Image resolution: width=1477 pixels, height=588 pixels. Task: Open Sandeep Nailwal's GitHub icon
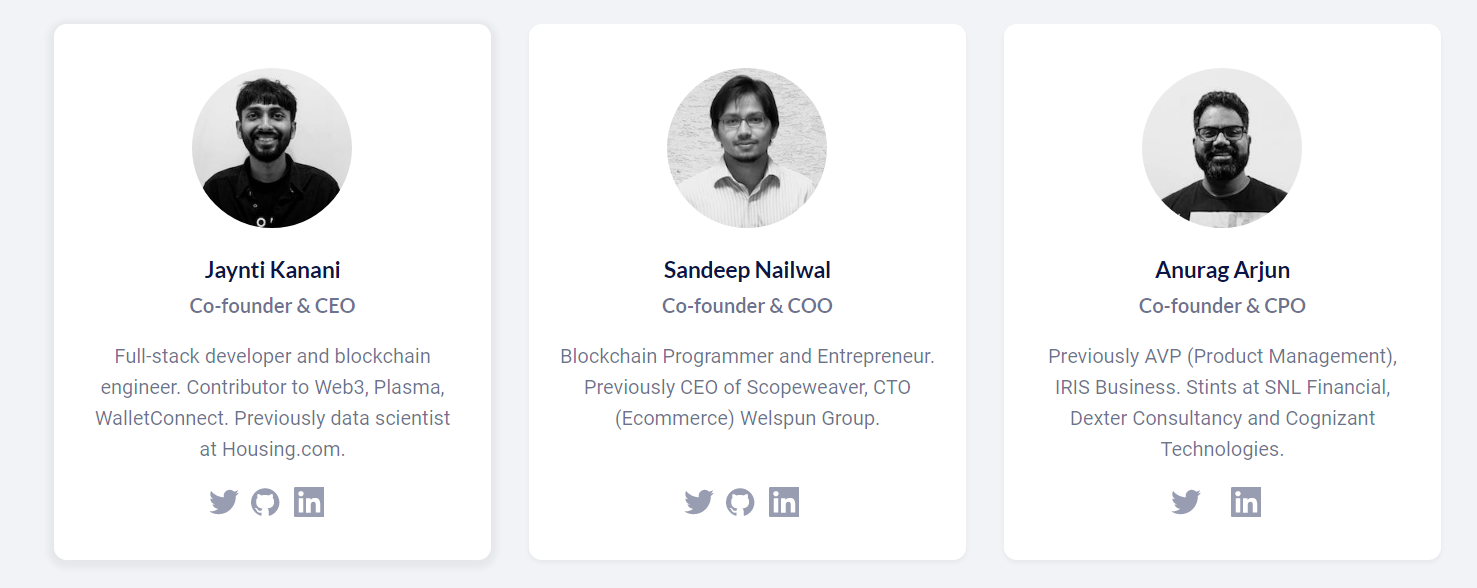(740, 502)
